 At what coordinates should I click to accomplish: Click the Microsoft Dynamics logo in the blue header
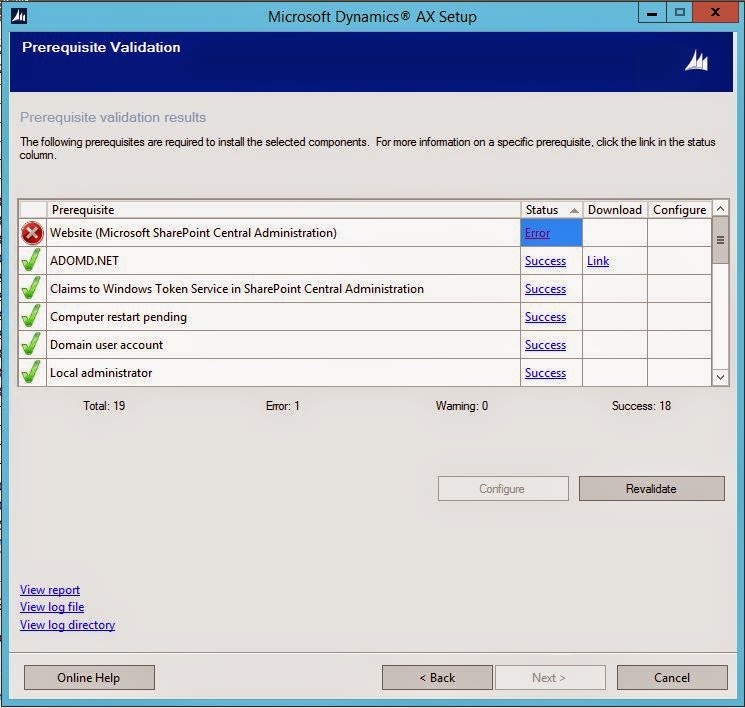(x=697, y=61)
